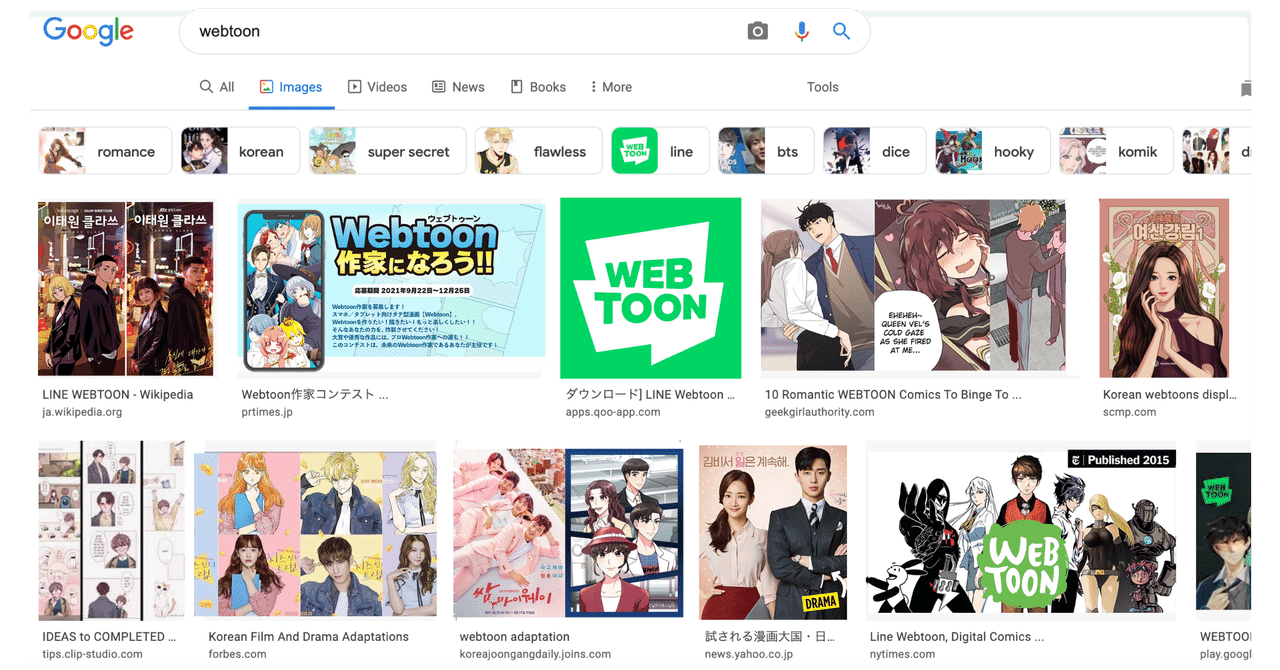Click the LINE WEBTOON - Wikipedia title
Screen dimensions: 1280x670
pos(118,395)
